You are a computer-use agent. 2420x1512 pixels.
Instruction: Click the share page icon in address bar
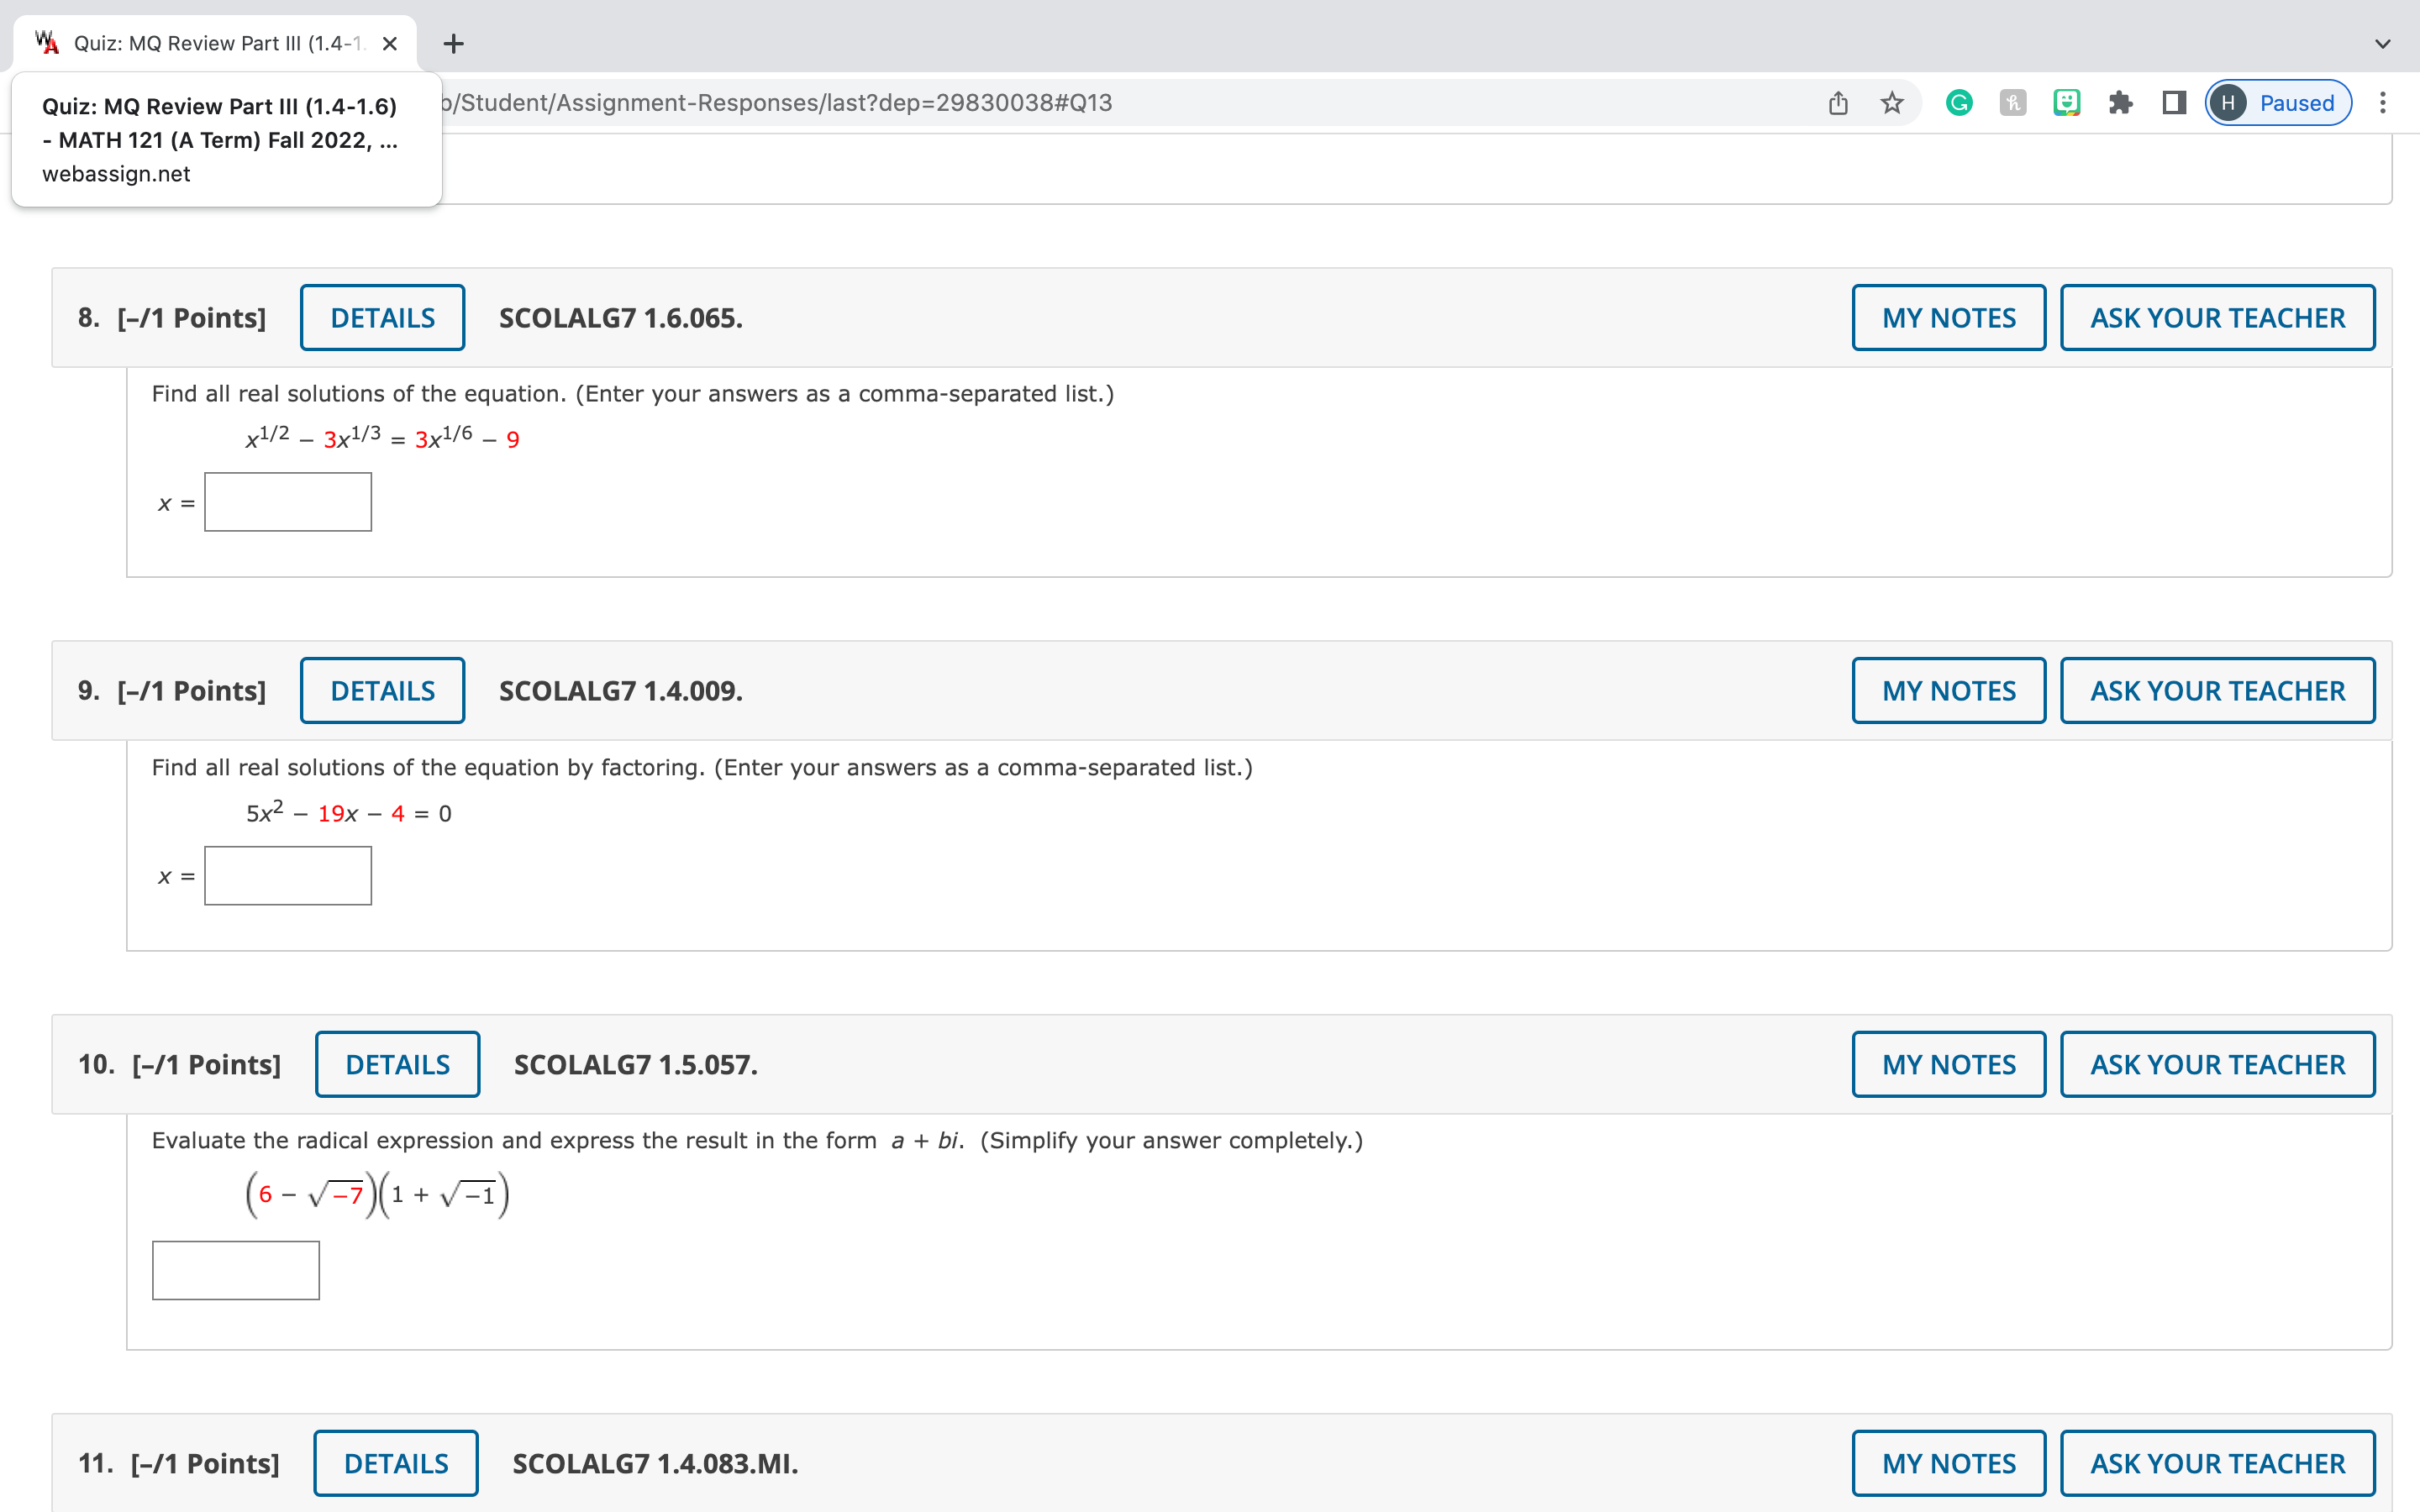[1838, 103]
